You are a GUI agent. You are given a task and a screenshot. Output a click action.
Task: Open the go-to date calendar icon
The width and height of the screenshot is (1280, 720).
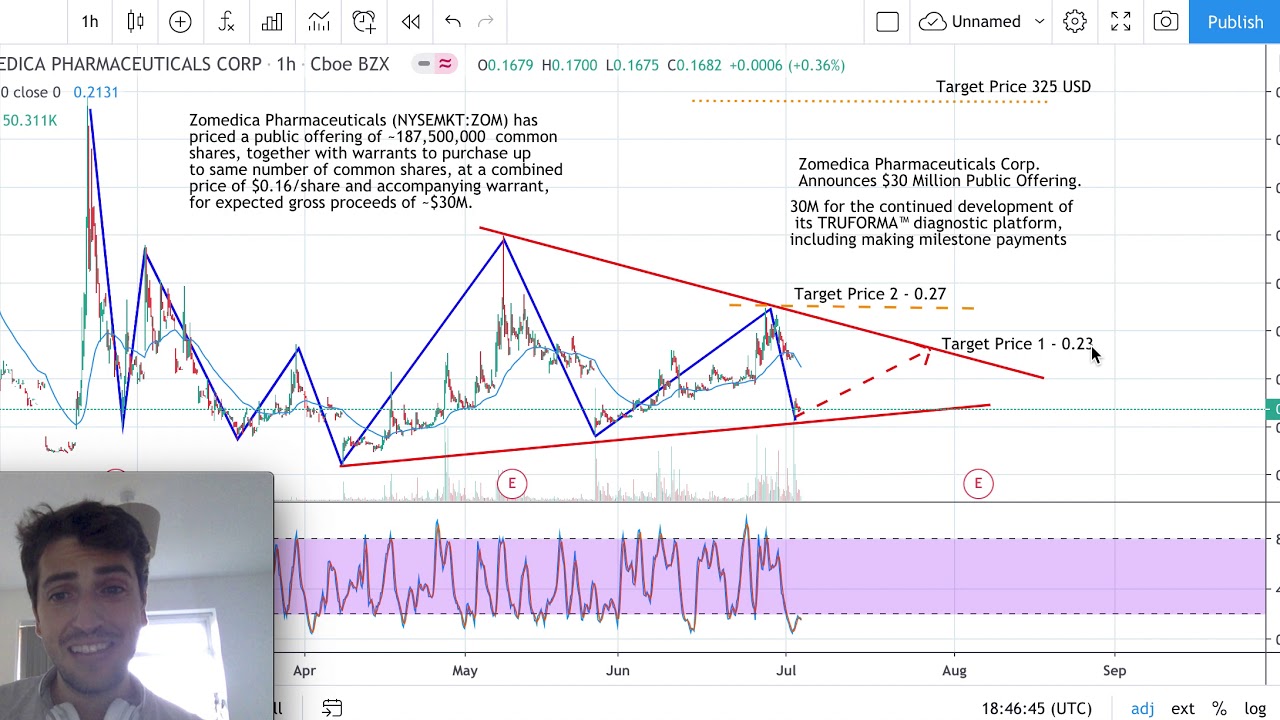pyautogui.click(x=332, y=708)
